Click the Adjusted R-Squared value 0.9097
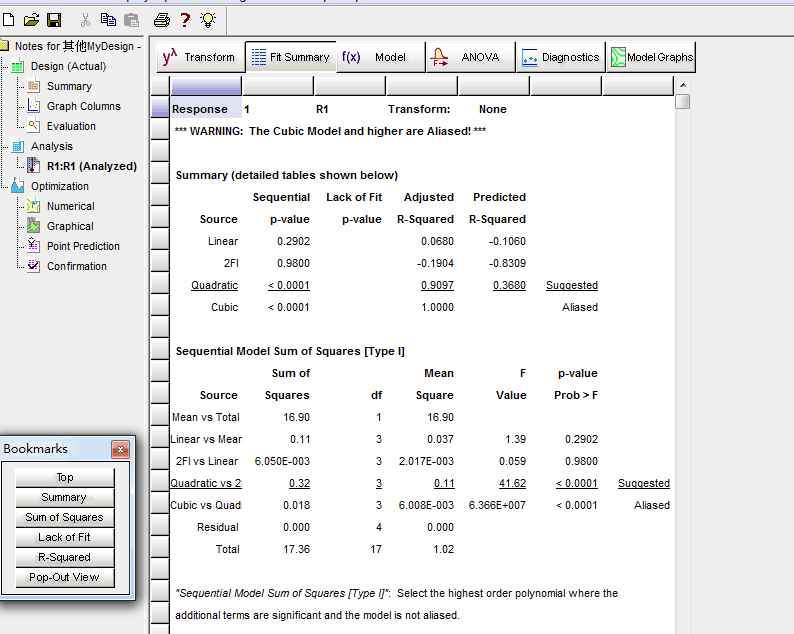This screenshot has height=634, width=794. click(x=438, y=285)
